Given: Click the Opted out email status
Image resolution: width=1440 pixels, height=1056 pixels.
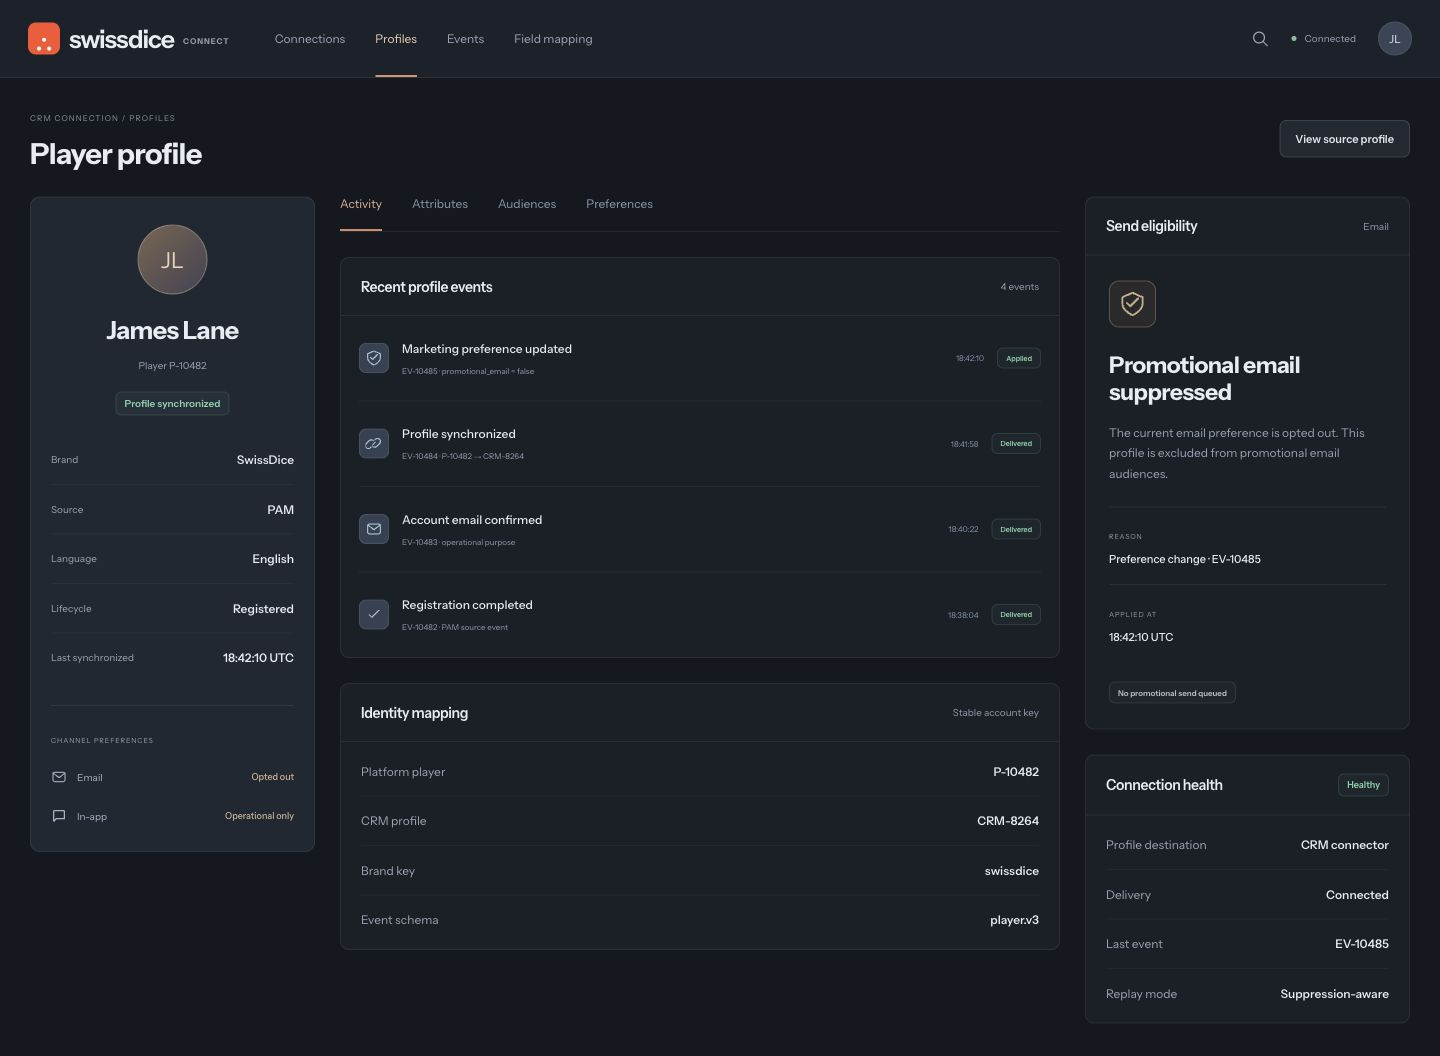Looking at the screenshot, I should click(x=272, y=777).
